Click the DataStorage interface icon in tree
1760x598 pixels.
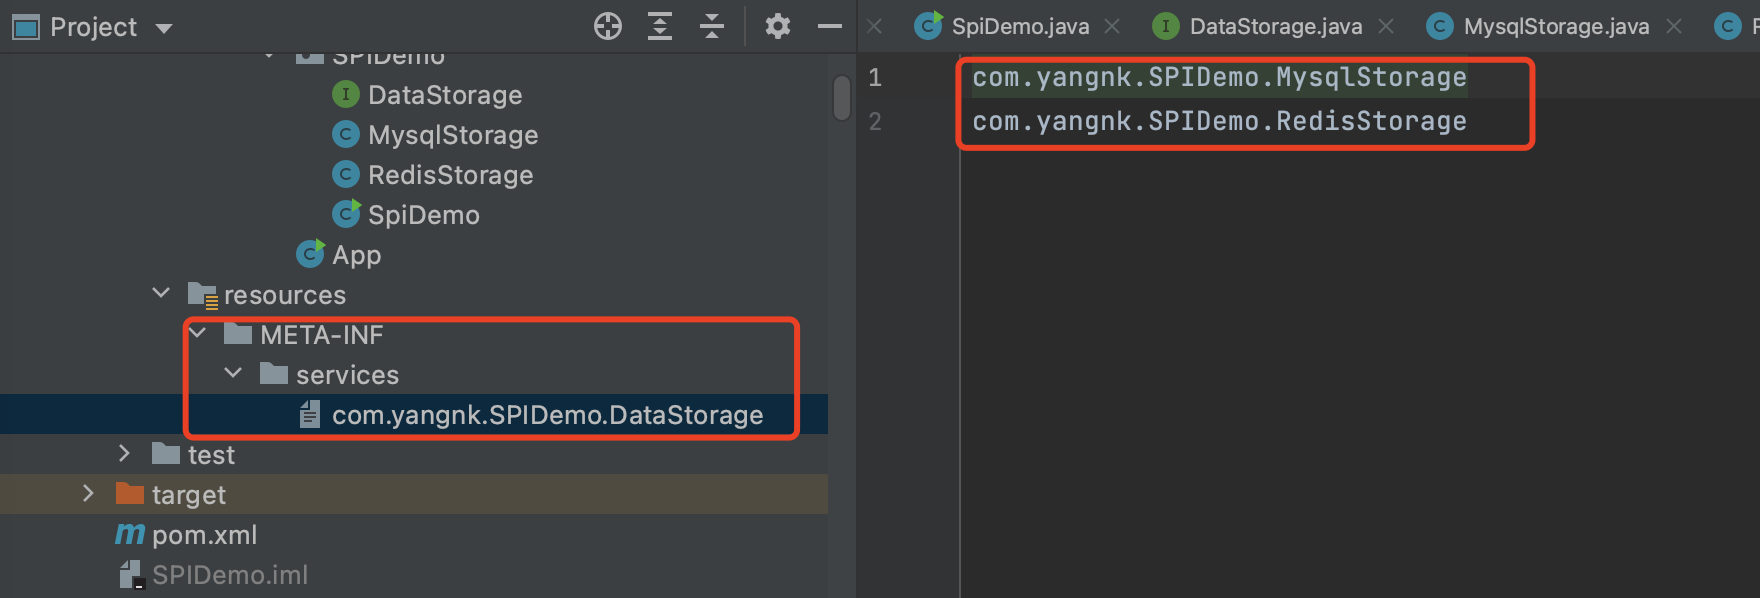(345, 95)
